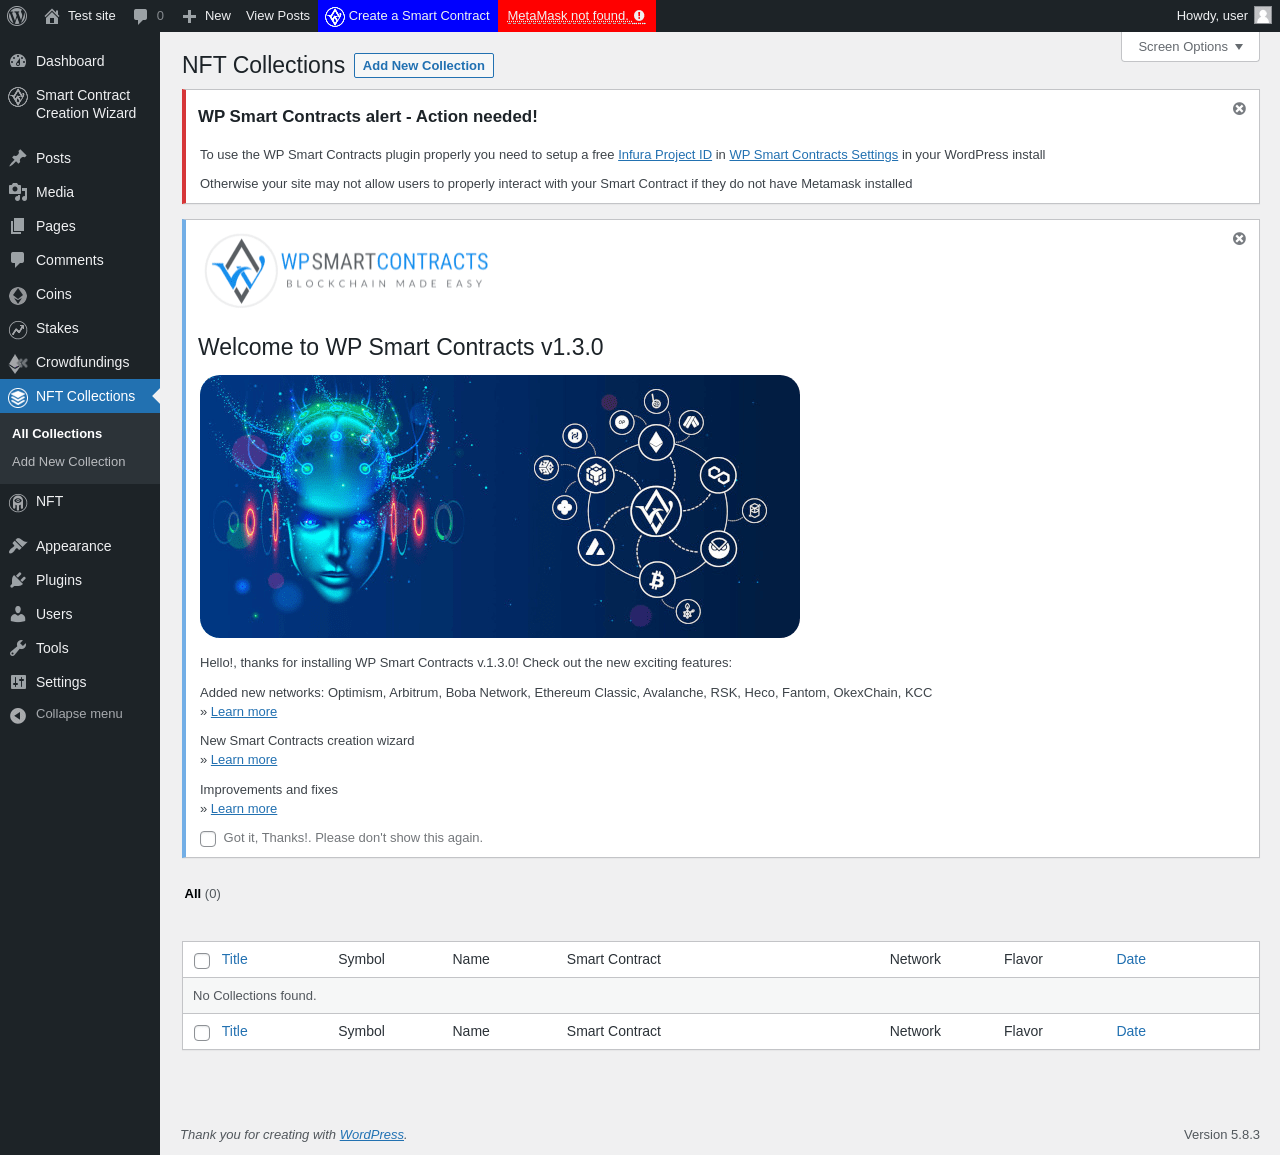Image resolution: width=1280 pixels, height=1155 pixels.
Task: Click the Smart Contract column header
Action: coord(614,959)
